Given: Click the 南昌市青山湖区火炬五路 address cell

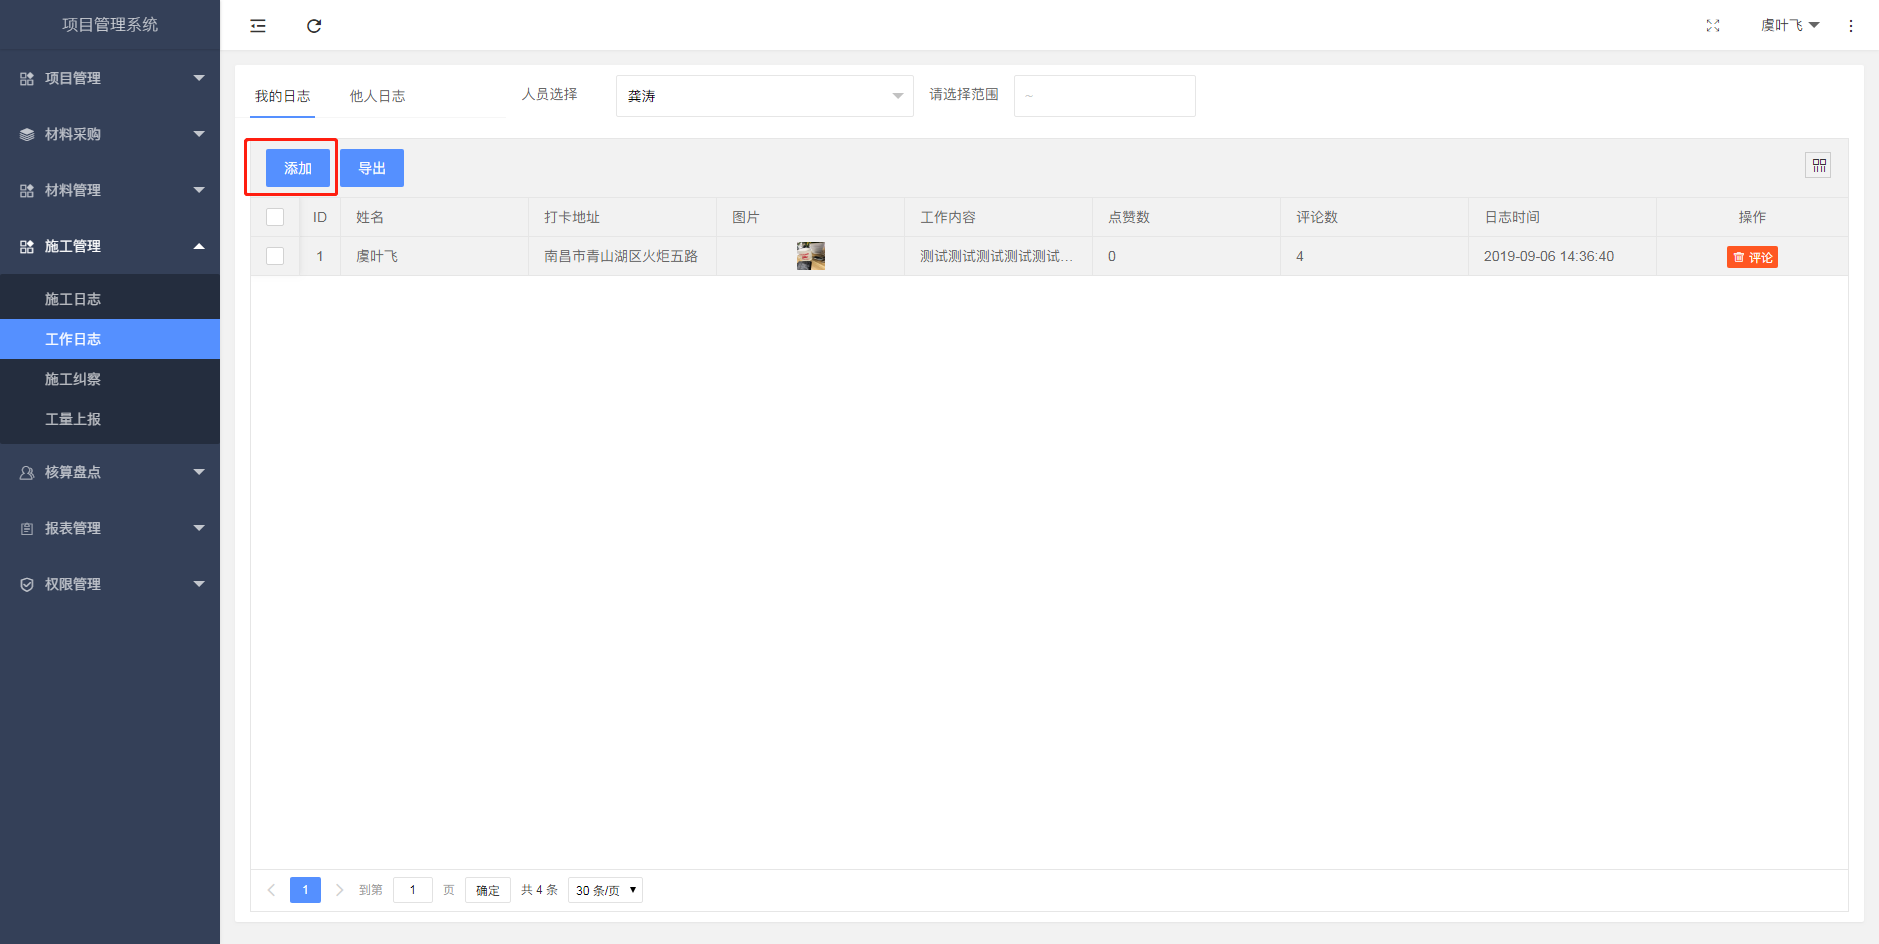Looking at the screenshot, I should coord(621,256).
